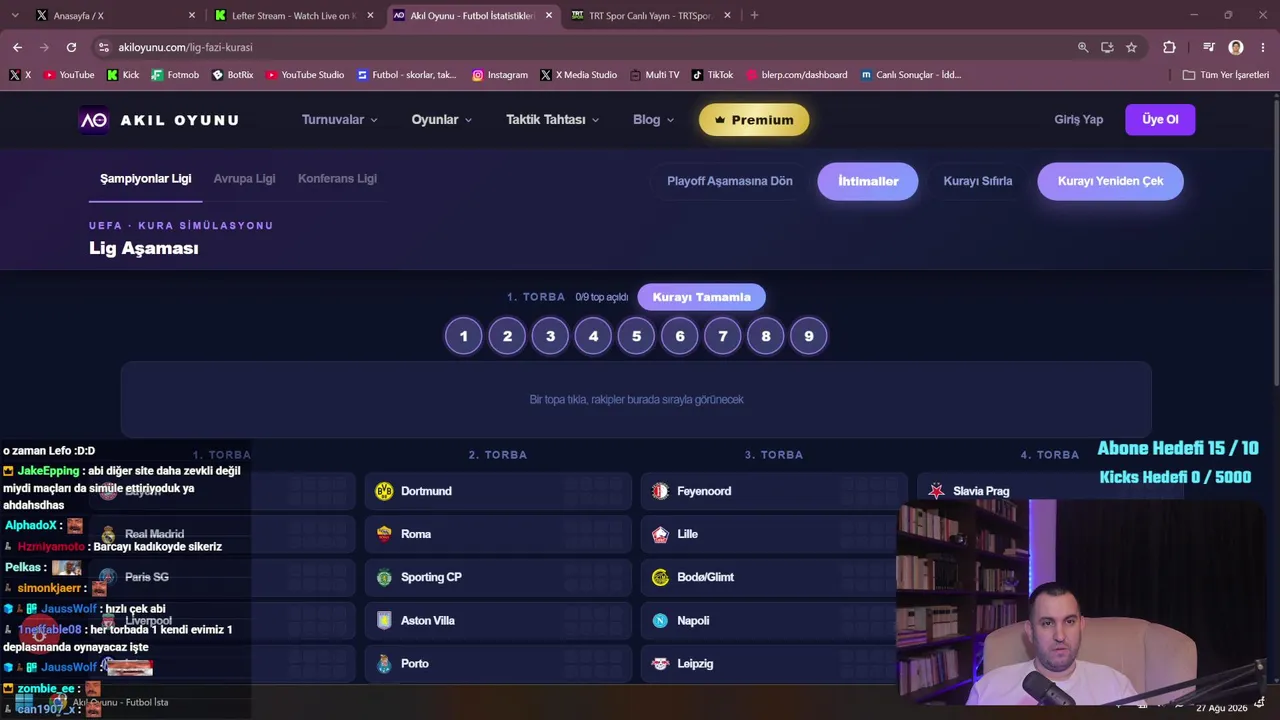The width and height of the screenshot is (1280, 720).
Task: Open the browser extensions puzzle icon
Action: [1169, 47]
